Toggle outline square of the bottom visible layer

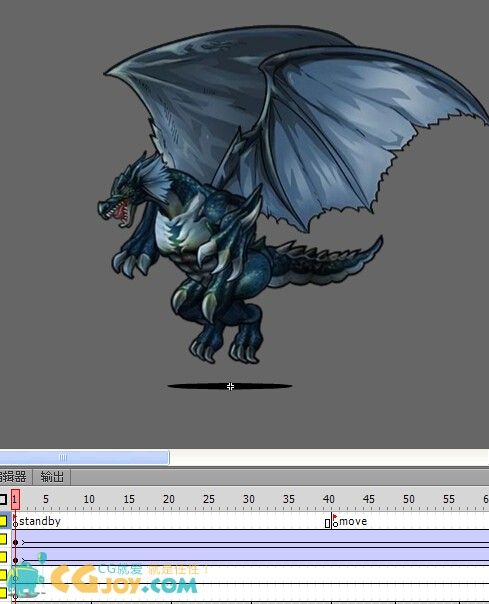[x=3, y=593]
